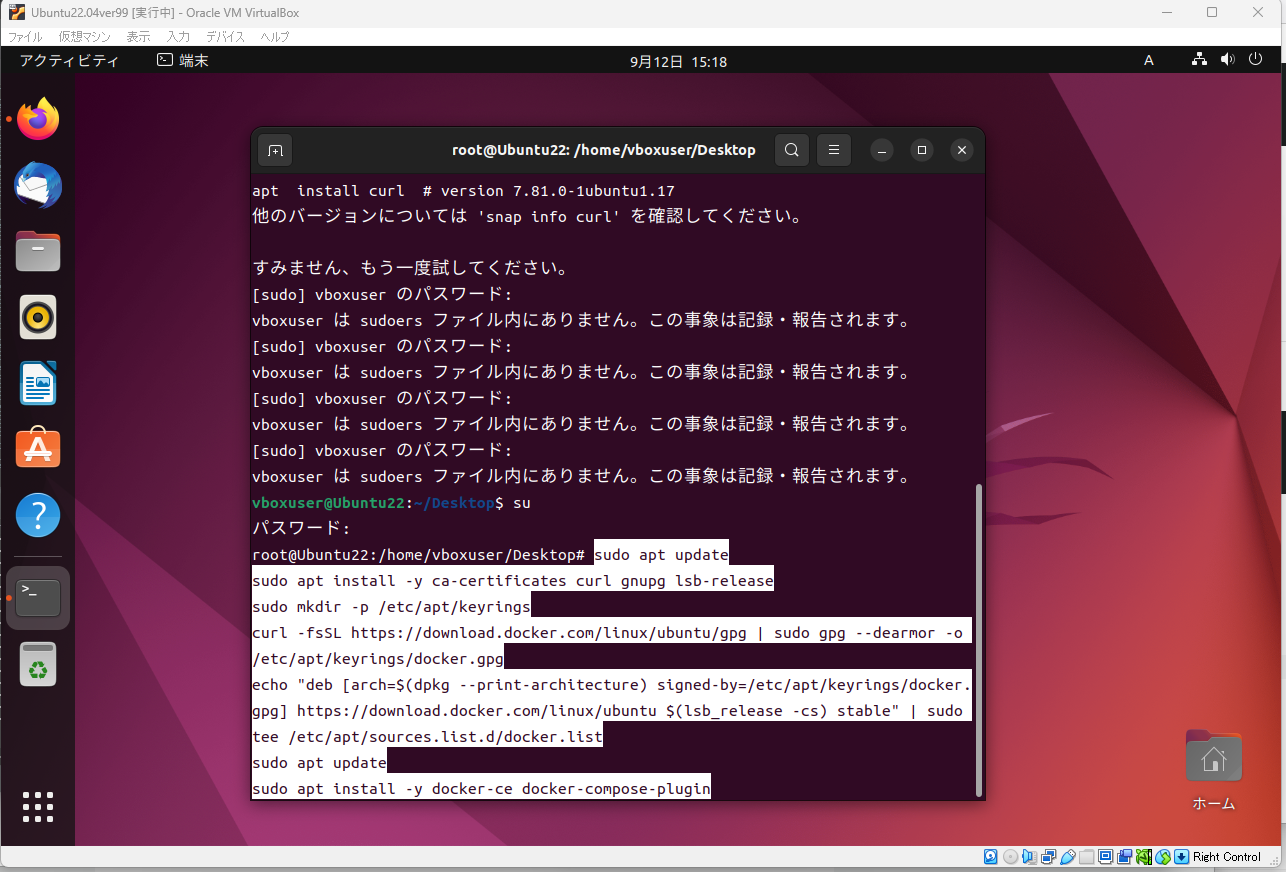Viewport: 1286px width, 872px height.
Task: Open the Help app from the dock
Action: pos(37,514)
